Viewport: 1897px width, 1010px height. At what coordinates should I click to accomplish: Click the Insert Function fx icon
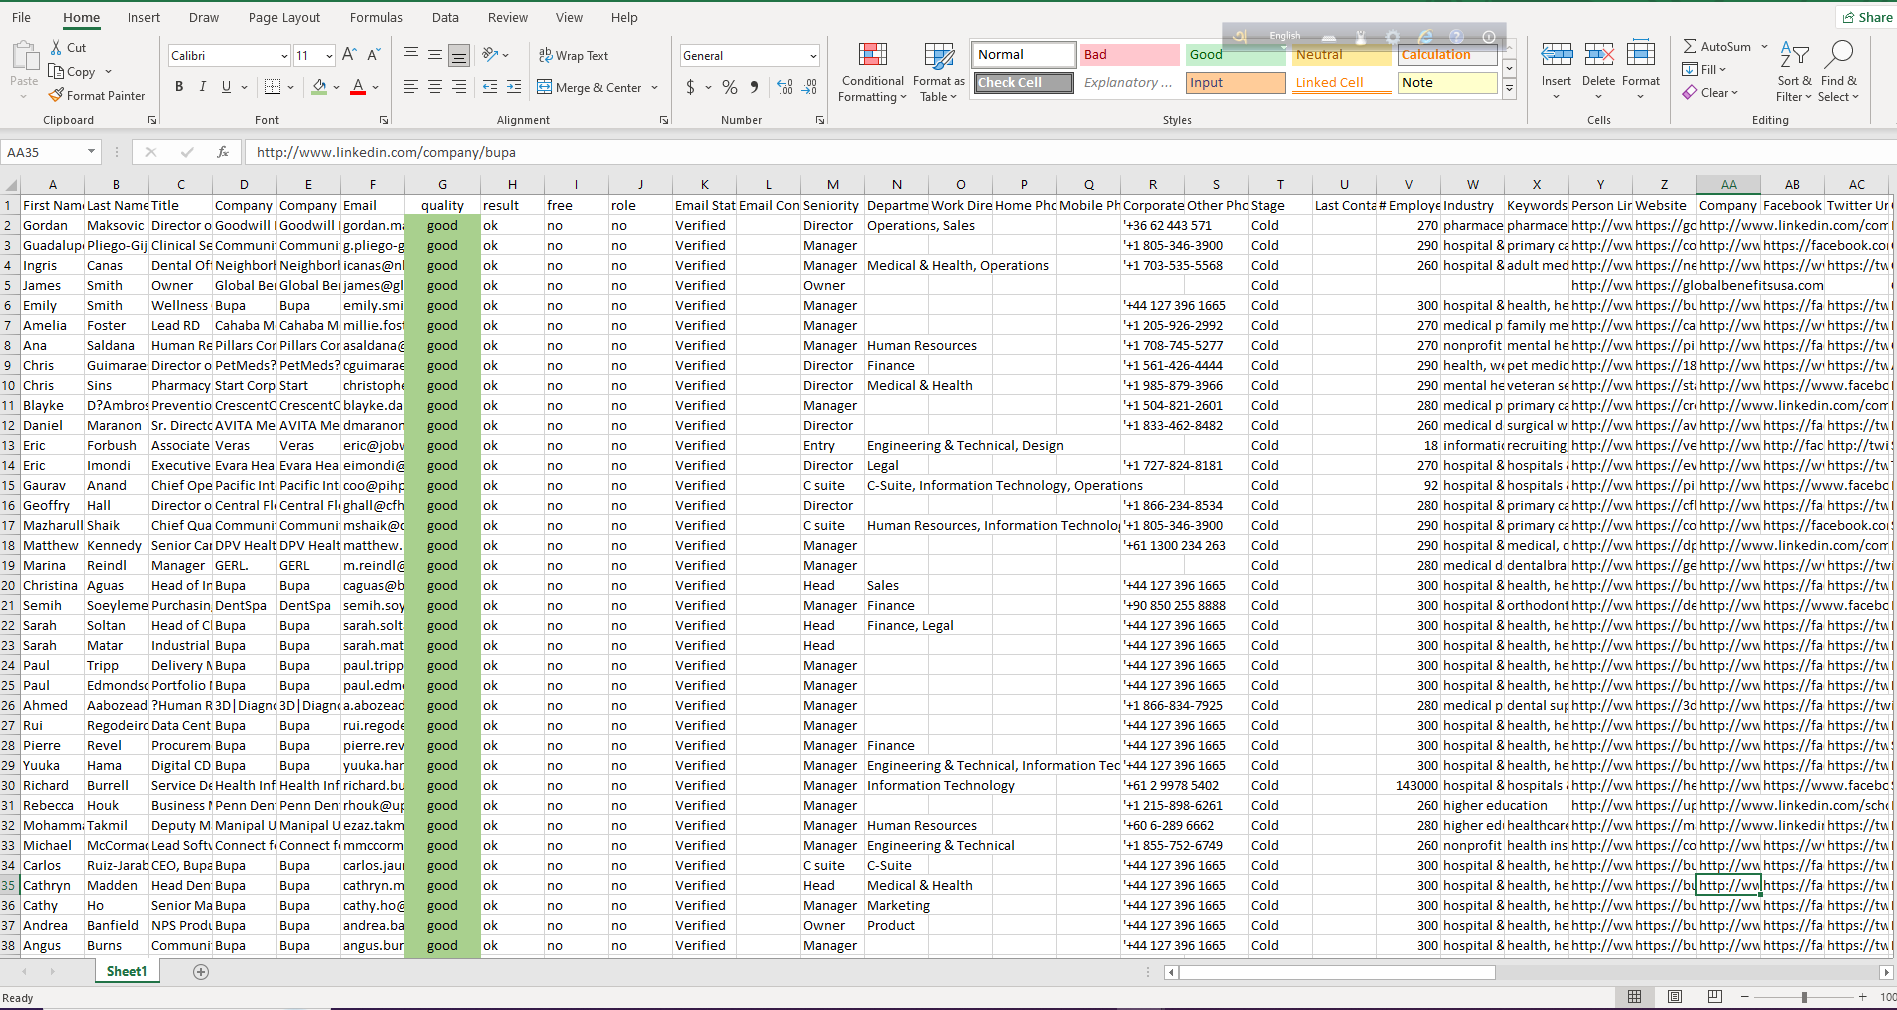(x=222, y=152)
